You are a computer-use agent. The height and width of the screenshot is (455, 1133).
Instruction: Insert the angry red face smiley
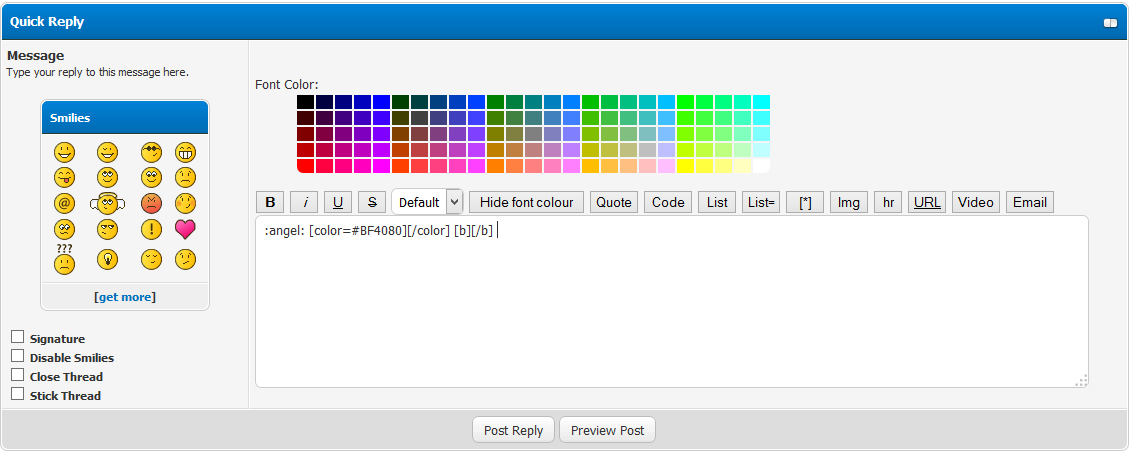pos(151,204)
